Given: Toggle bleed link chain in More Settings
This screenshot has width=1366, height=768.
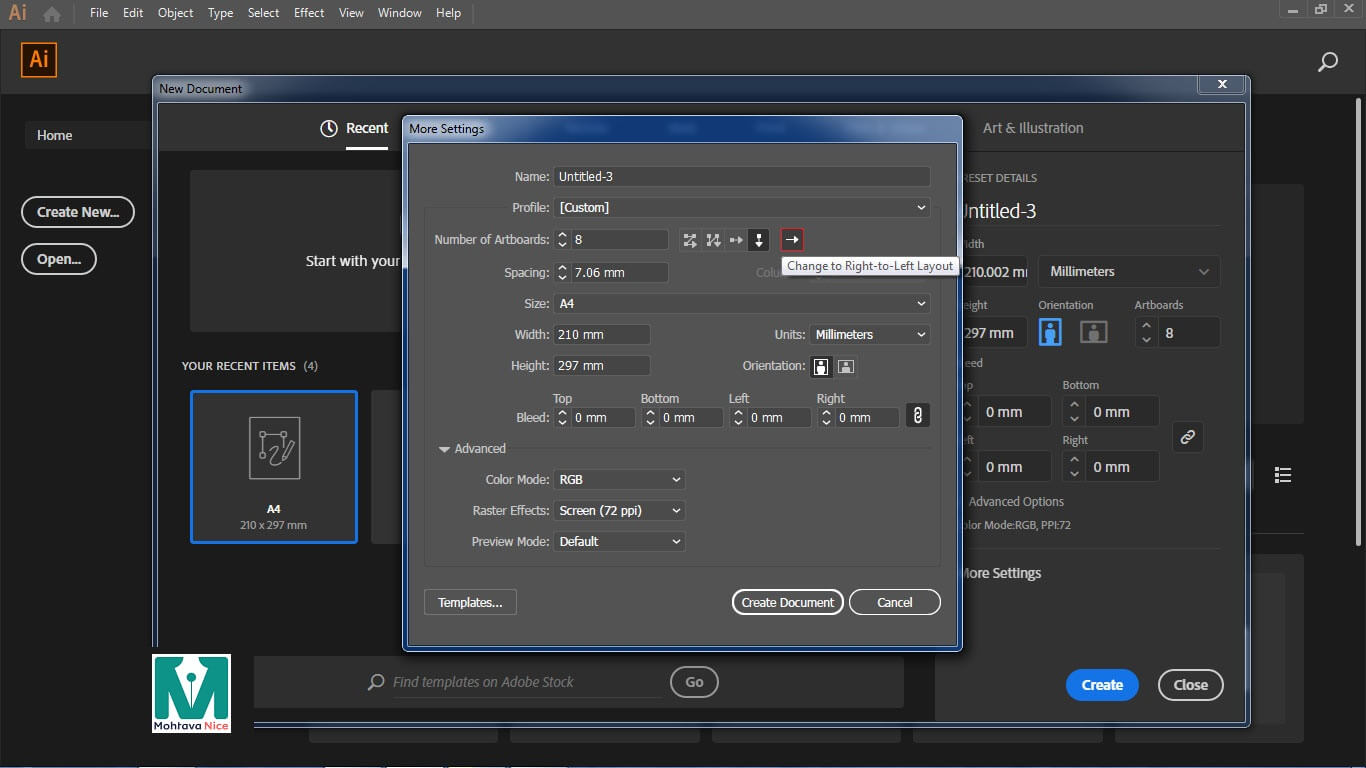Looking at the screenshot, I should coord(917,416).
